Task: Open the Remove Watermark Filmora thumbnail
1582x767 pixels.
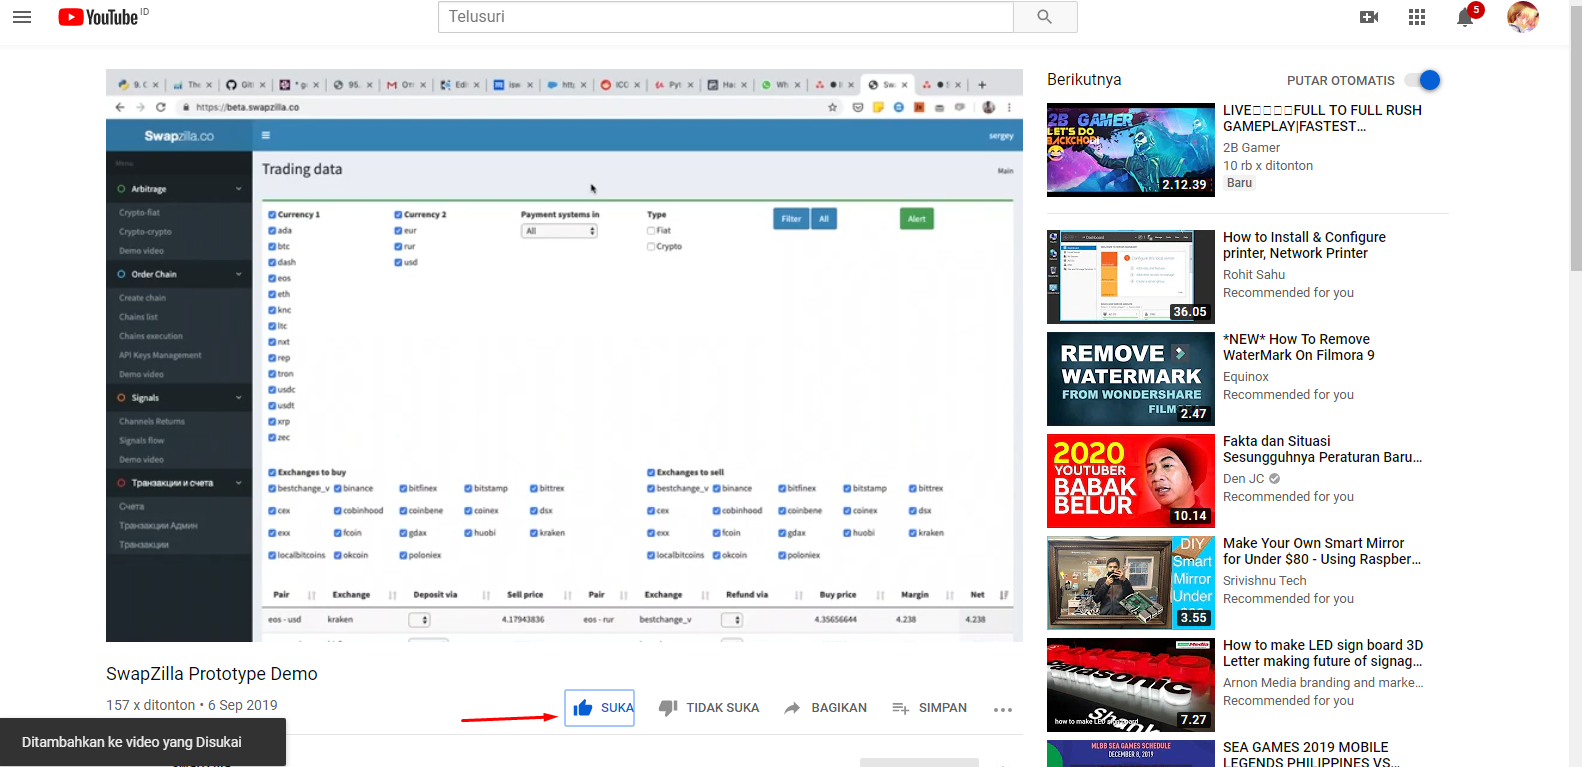Action: [x=1131, y=379]
